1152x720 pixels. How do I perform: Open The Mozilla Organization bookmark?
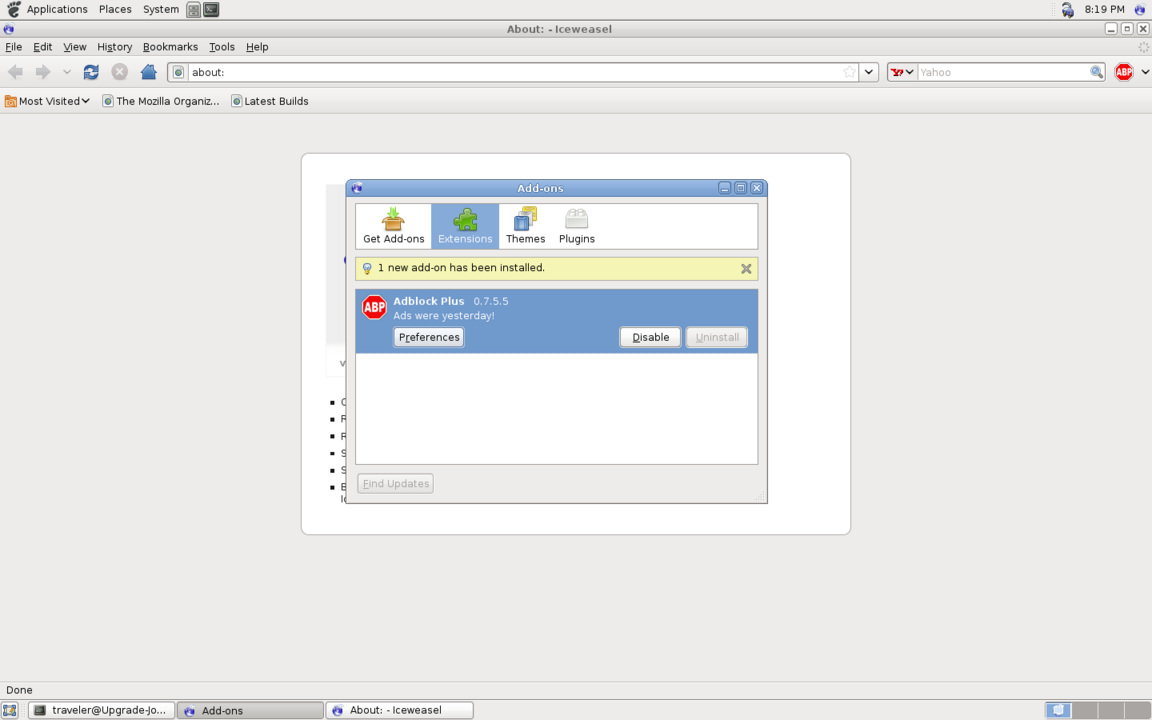161,101
